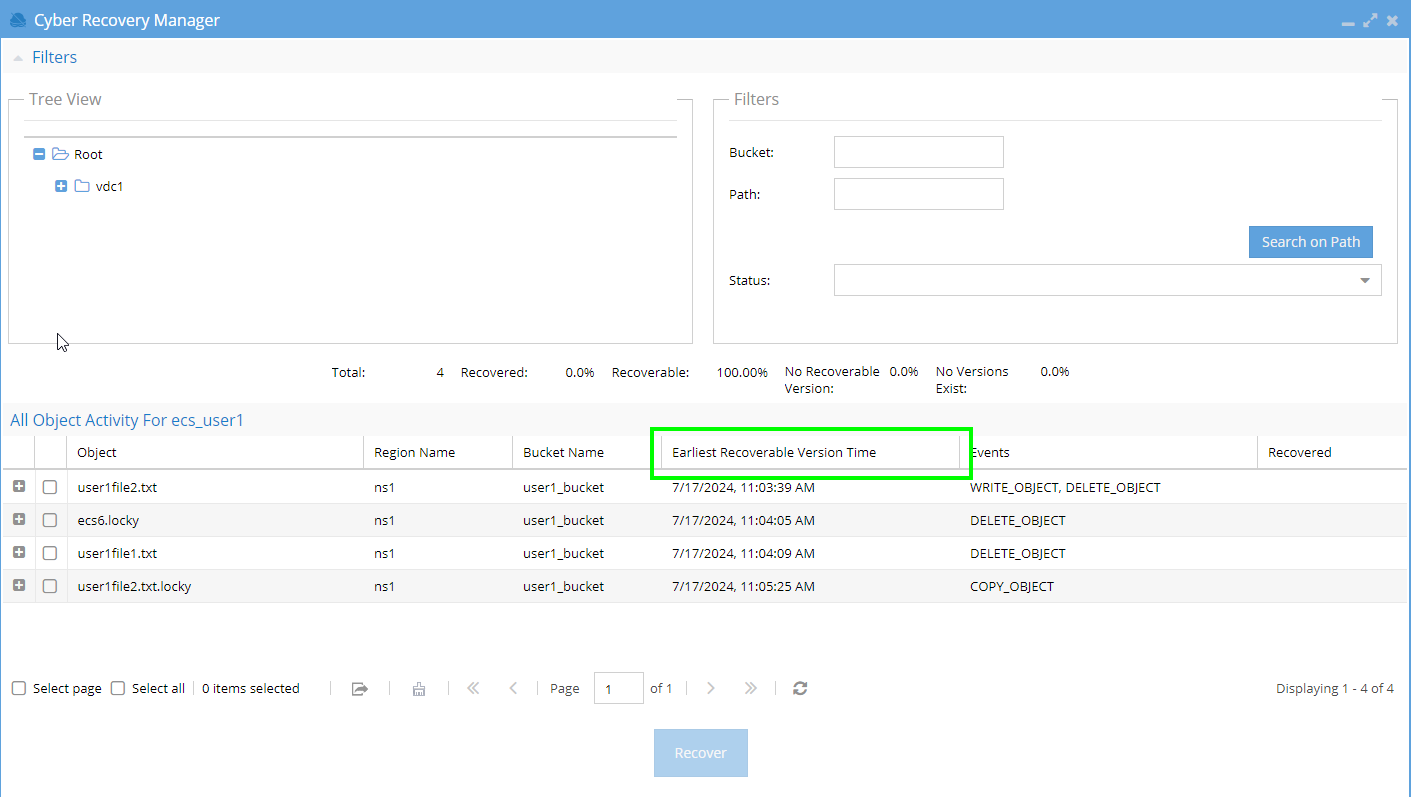Click the user1file2.txt object name

pos(117,488)
